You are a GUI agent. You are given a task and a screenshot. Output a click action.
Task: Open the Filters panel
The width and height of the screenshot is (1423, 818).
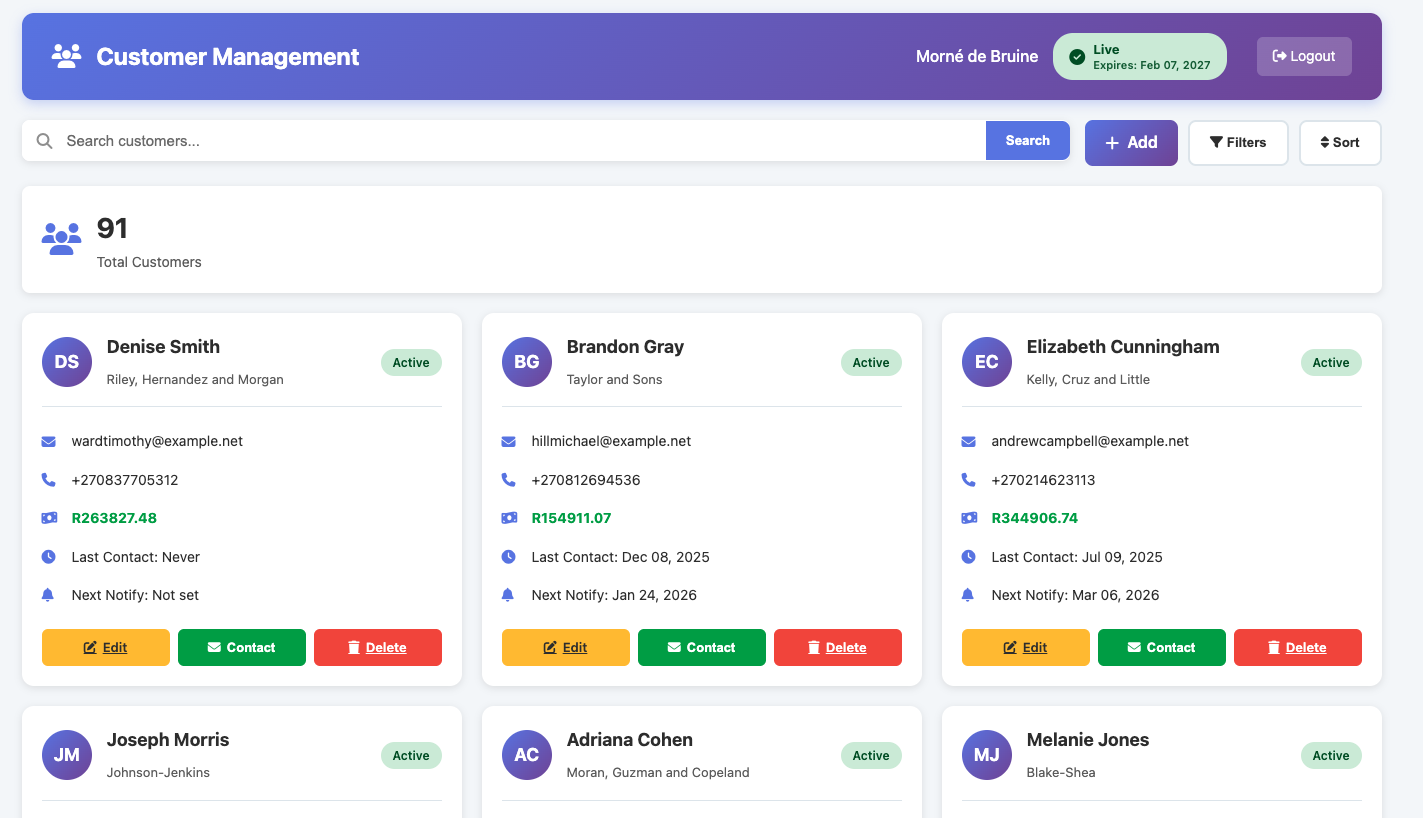[x=1238, y=142]
